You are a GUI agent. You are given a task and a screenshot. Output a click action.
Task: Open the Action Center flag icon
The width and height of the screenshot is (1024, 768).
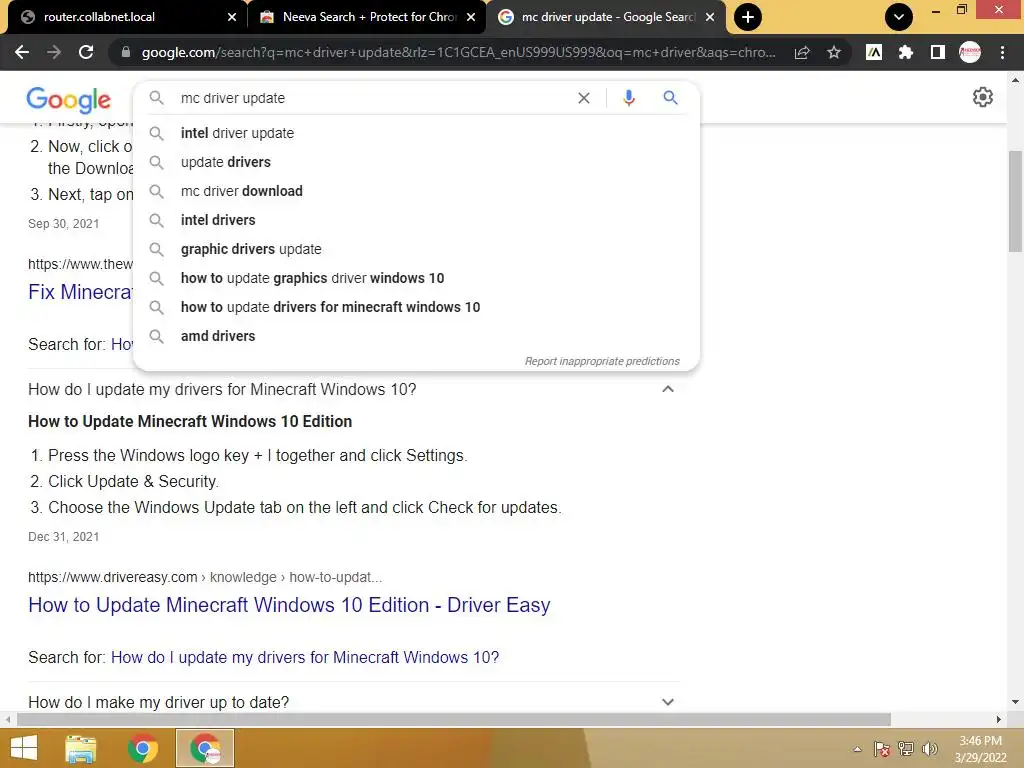tap(881, 749)
